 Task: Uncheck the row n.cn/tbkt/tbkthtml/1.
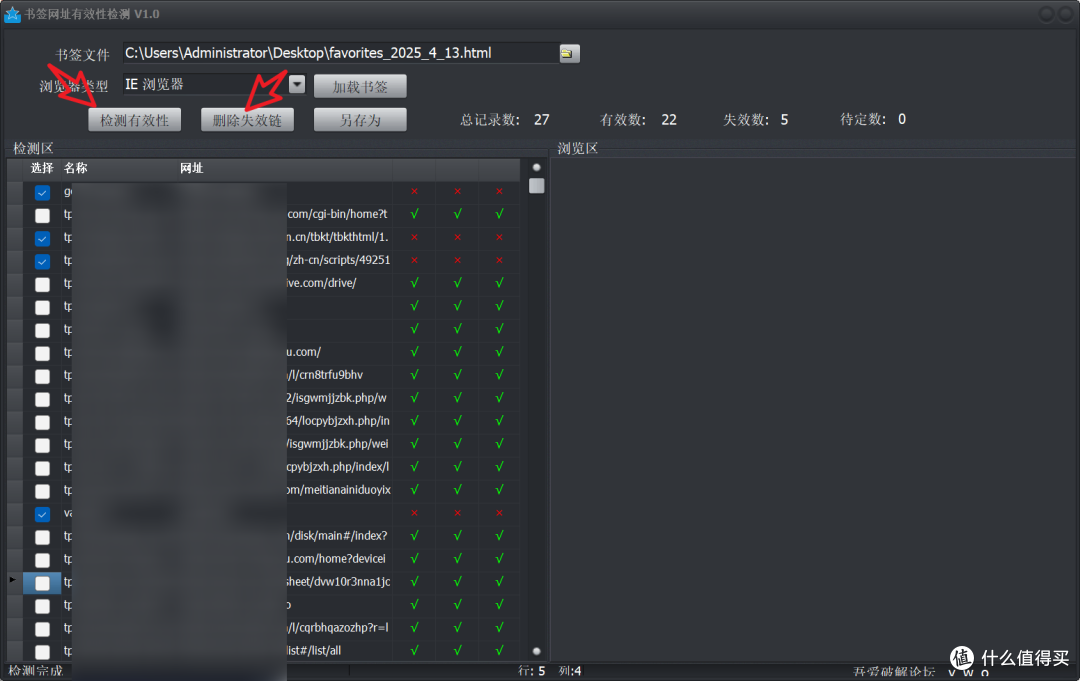(x=42, y=239)
